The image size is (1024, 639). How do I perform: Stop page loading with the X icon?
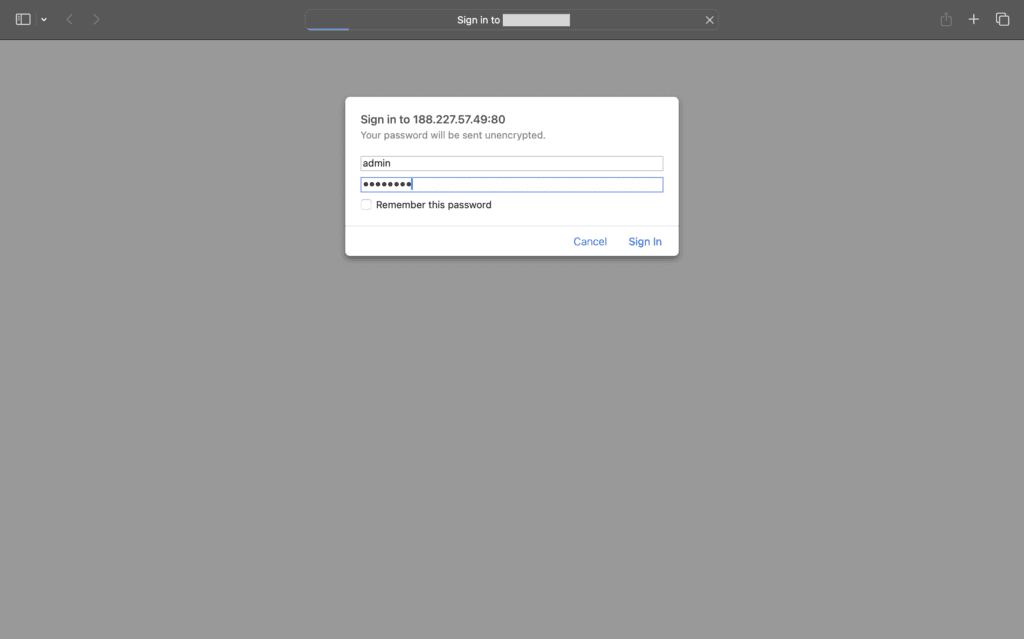[x=710, y=20]
